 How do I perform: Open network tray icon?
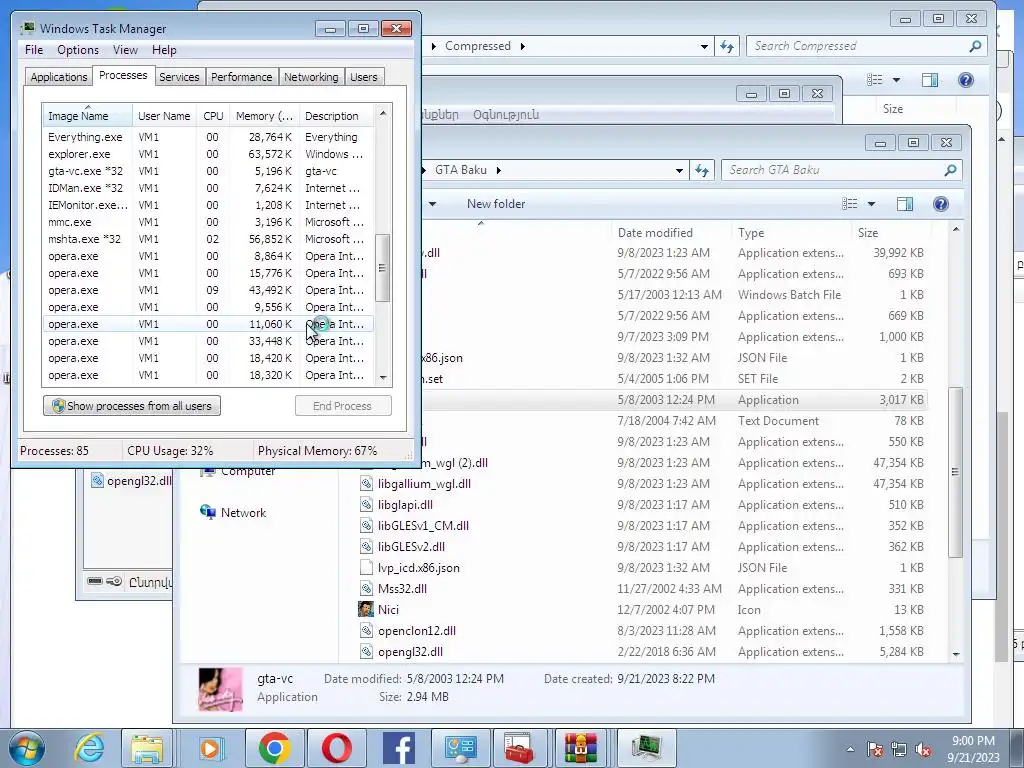coord(899,749)
